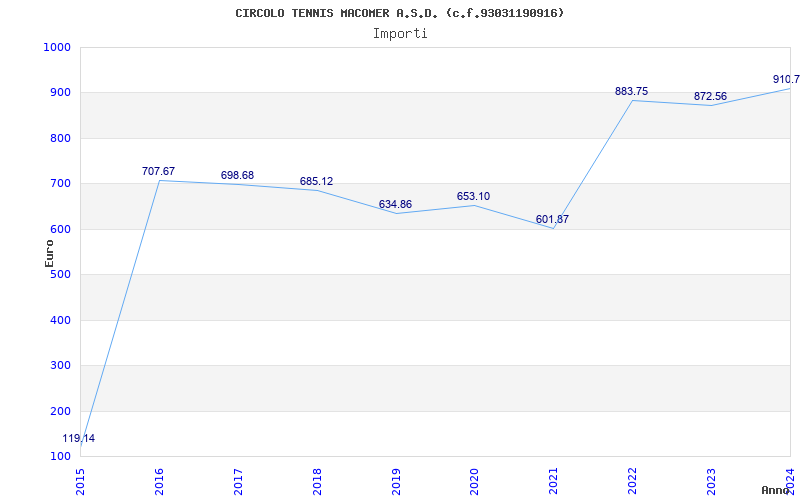Click the Anno x-axis title
800x500 pixels.
pyautogui.click(x=776, y=490)
